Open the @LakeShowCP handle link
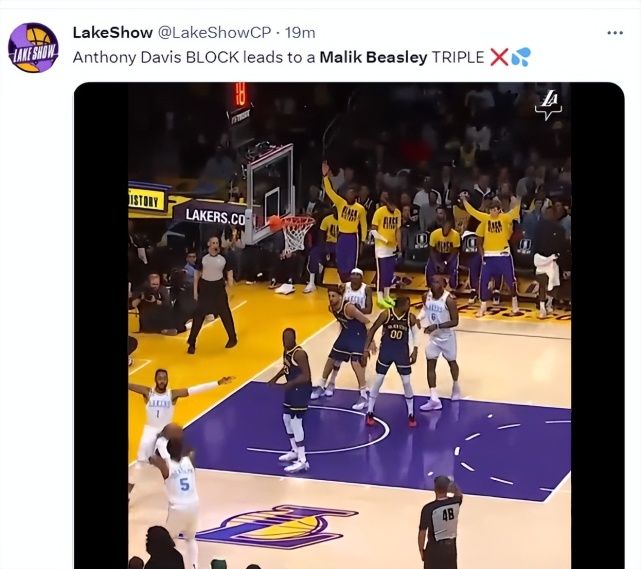 (x=214, y=32)
